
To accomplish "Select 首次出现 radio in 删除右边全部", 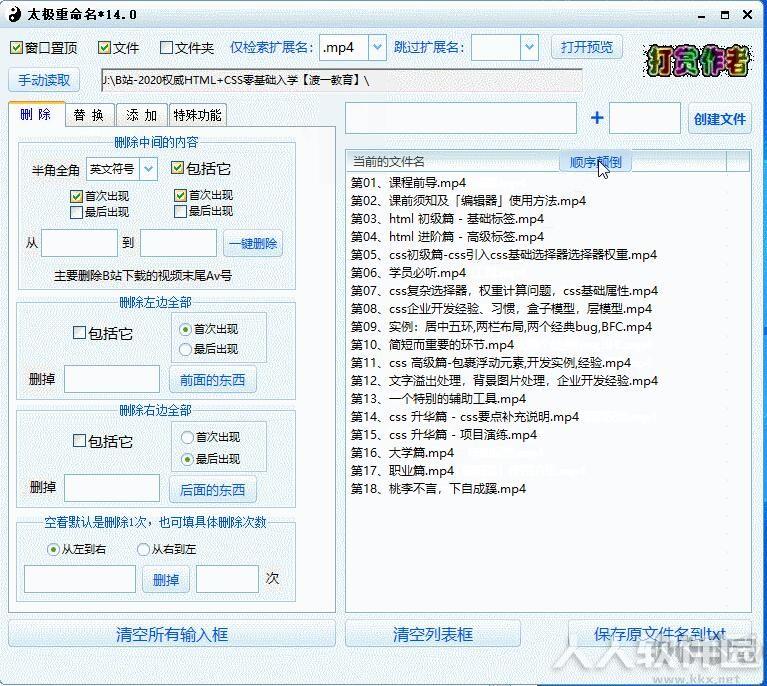I will pos(187,437).
